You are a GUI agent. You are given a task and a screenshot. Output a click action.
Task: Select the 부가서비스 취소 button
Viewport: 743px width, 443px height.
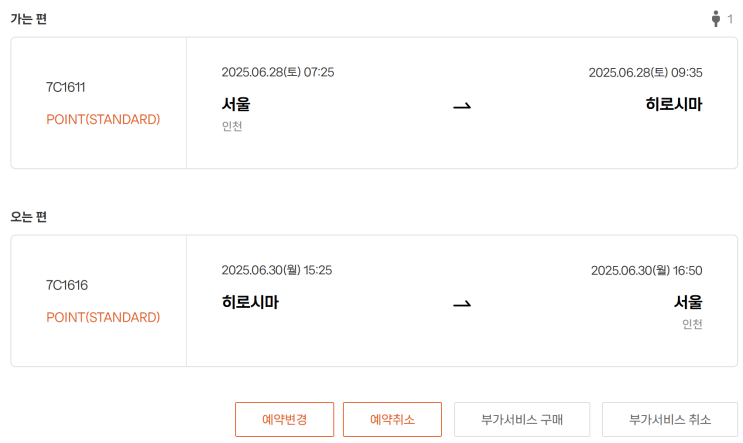(x=670, y=419)
